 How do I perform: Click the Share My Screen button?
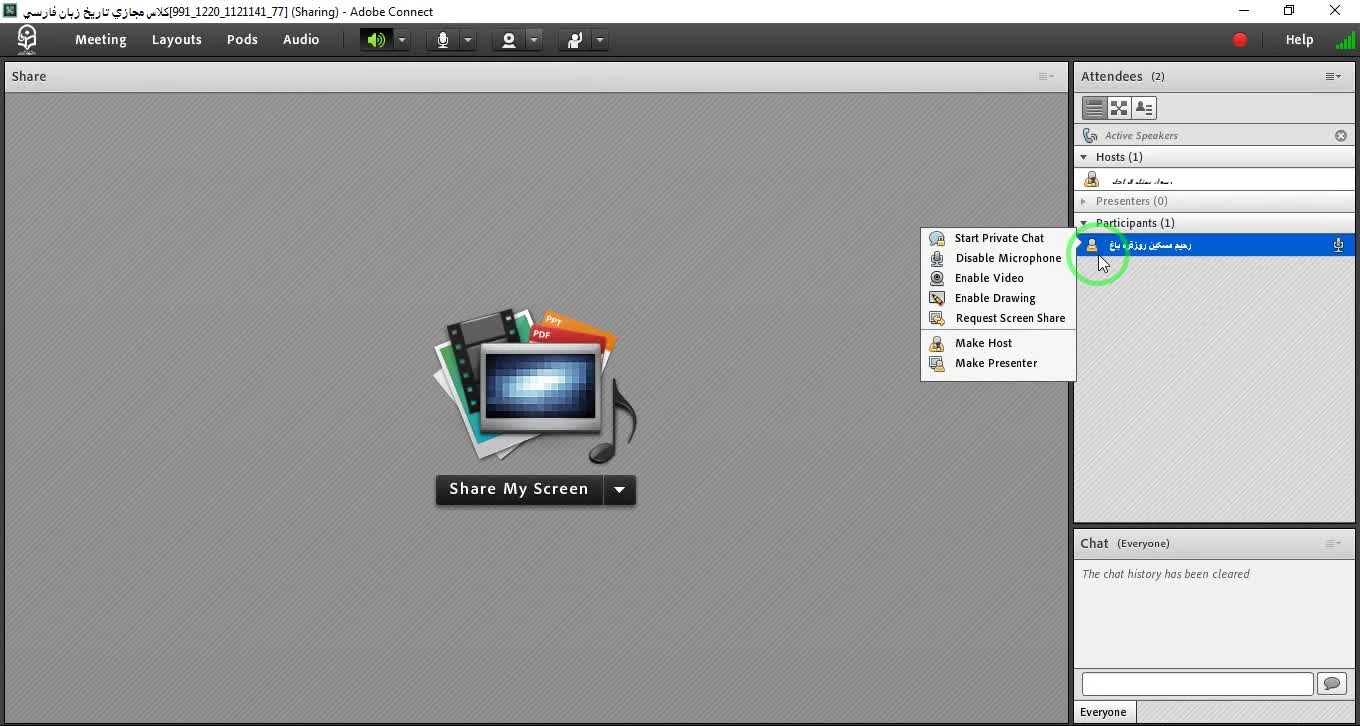tap(518, 490)
